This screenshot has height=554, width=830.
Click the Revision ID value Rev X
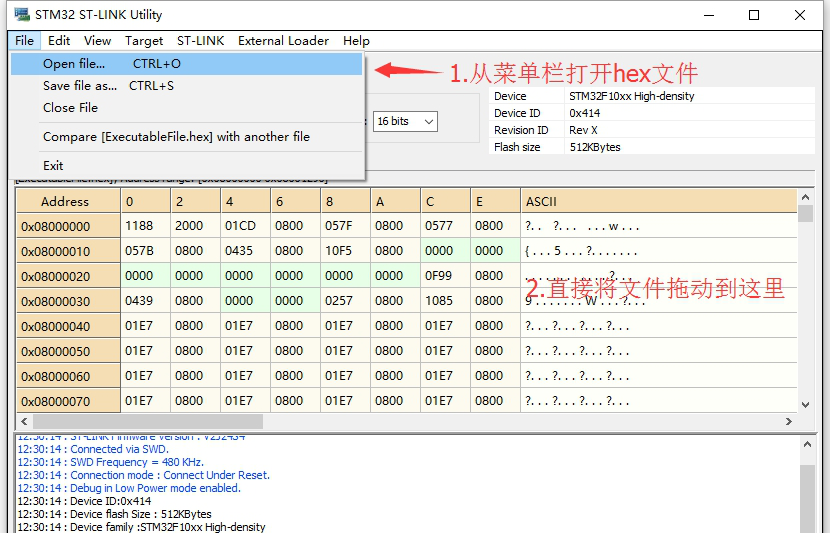pos(583,130)
